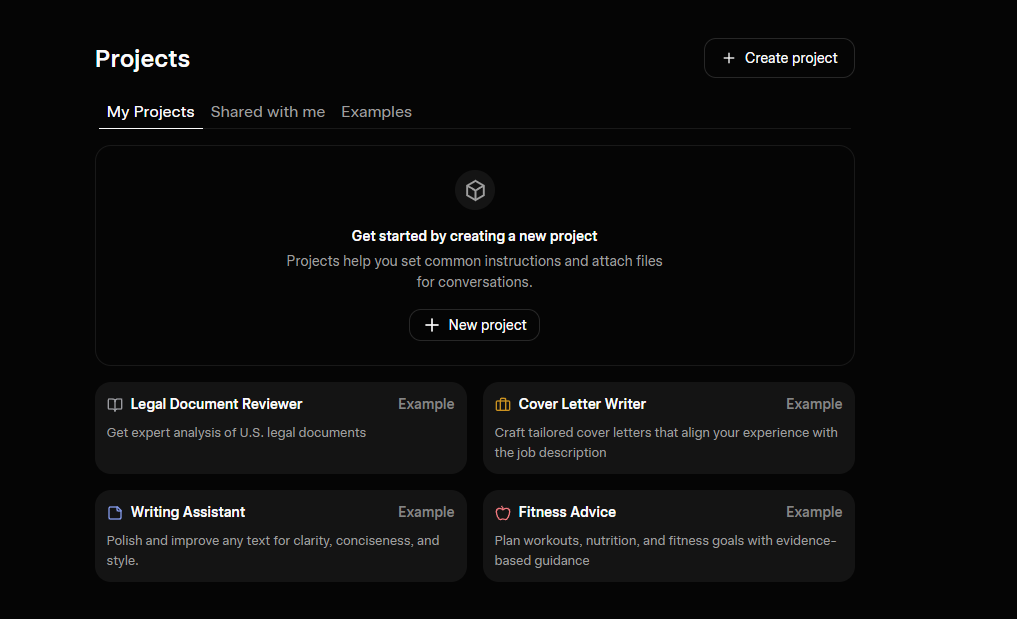Image resolution: width=1017 pixels, height=619 pixels.
Task: Select the Cover Letter Writer title
Action: tap(582, 404)
